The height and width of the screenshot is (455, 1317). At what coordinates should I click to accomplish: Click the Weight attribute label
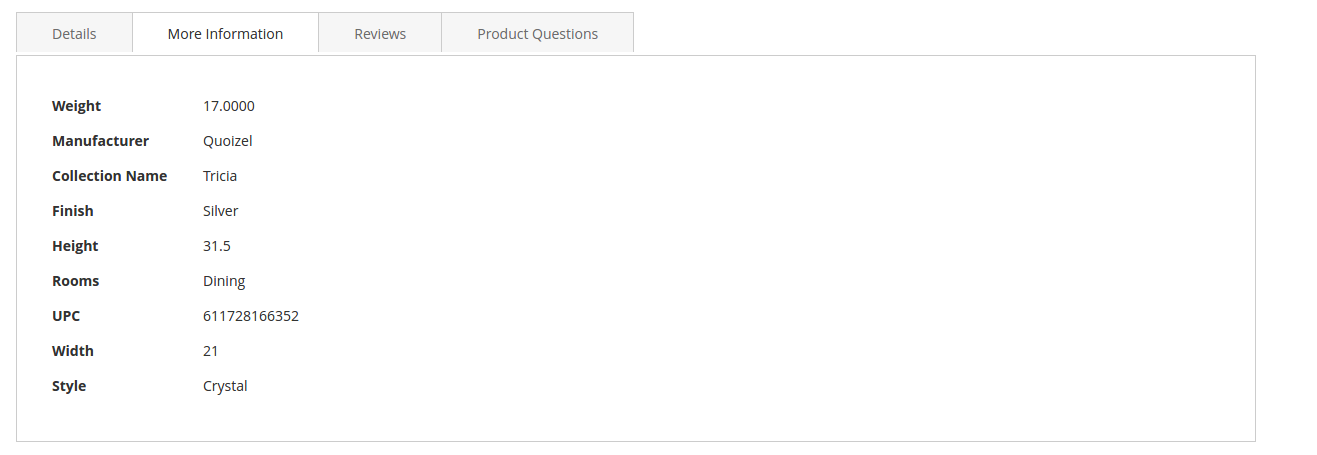click(x=76, y=106)
